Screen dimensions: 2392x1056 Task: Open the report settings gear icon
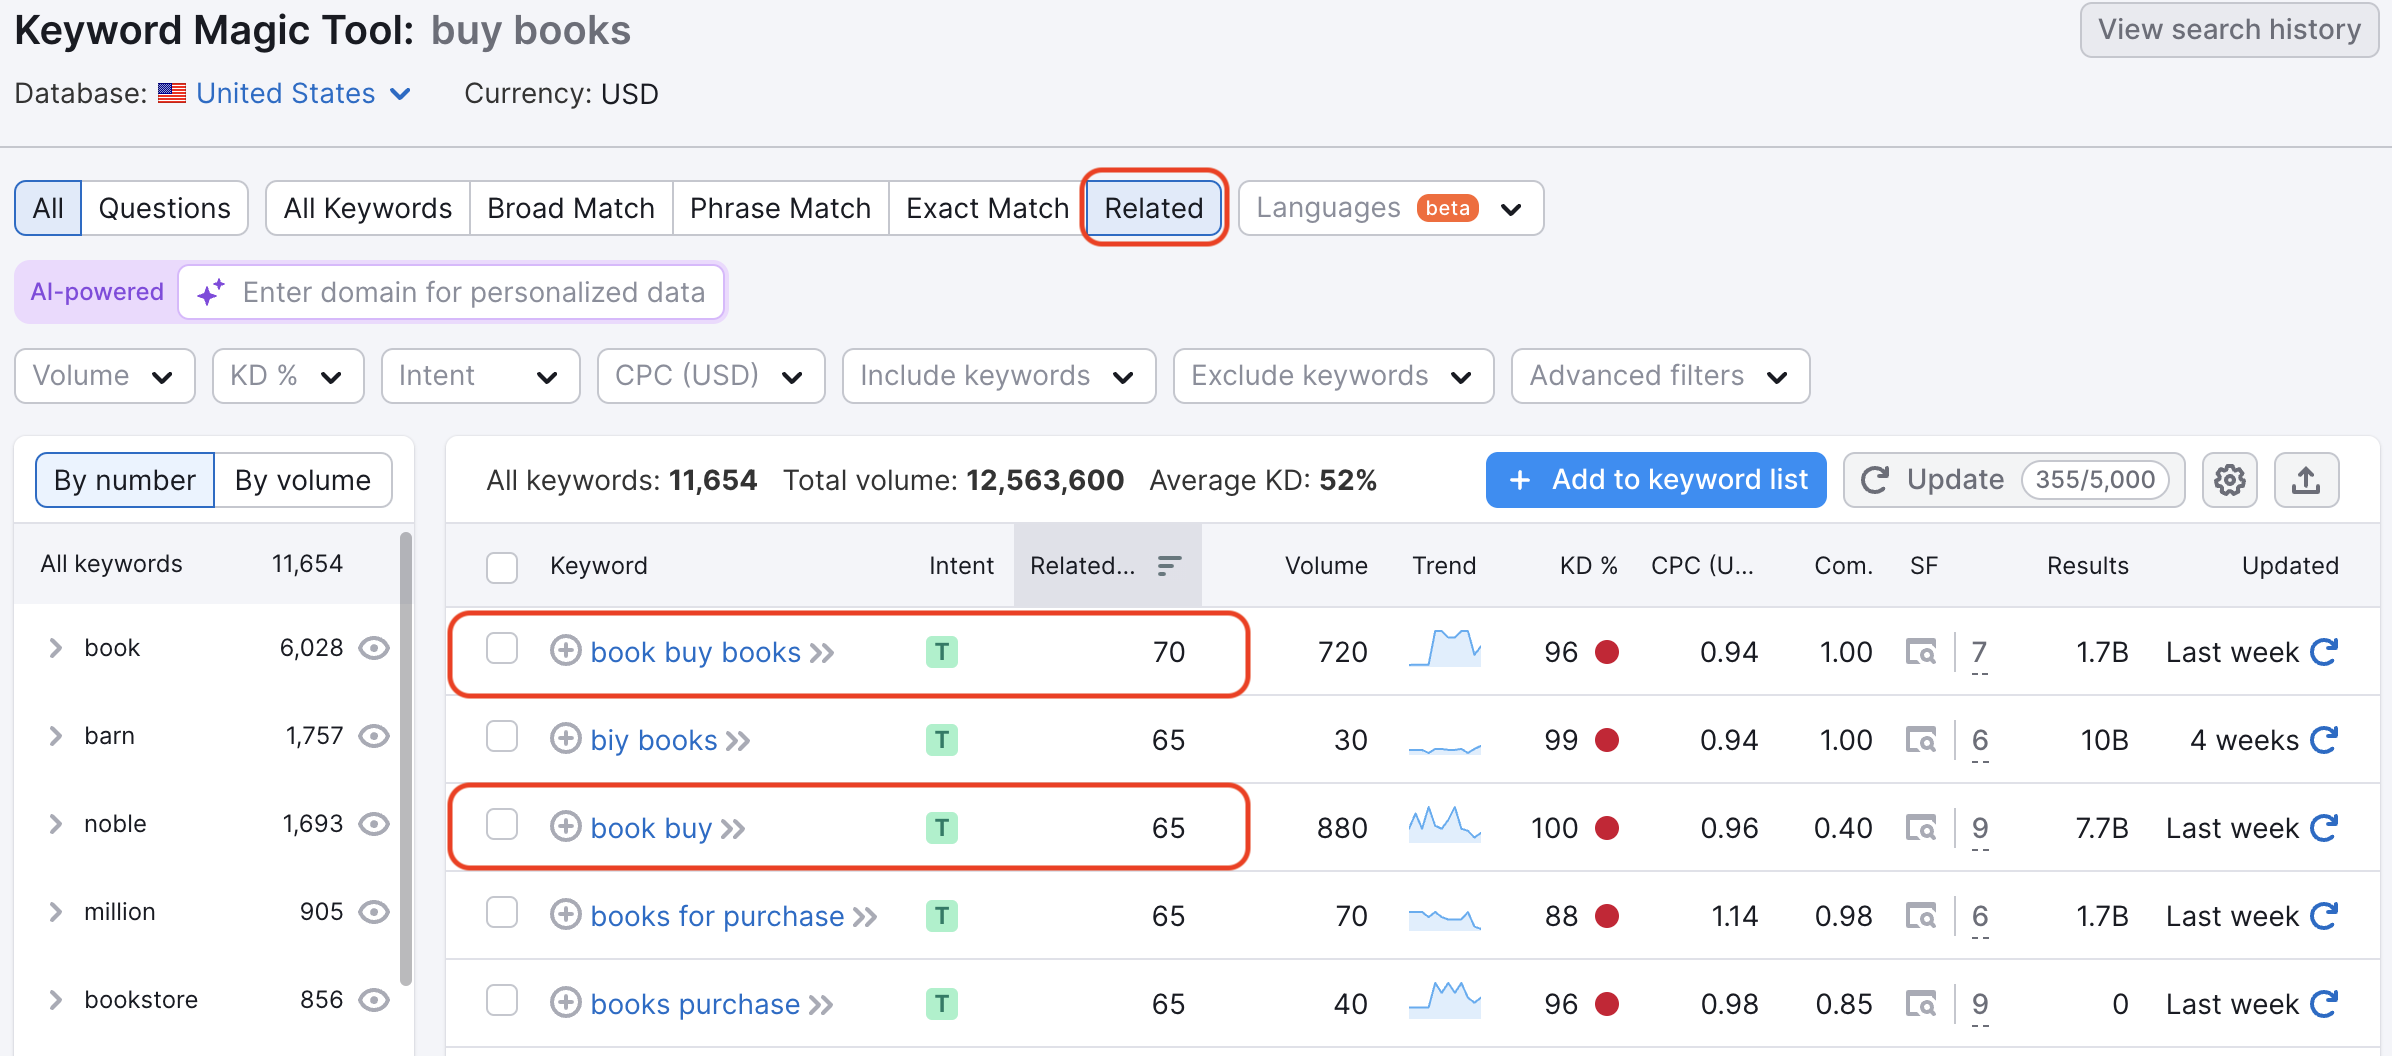(x=2229, y=480)
